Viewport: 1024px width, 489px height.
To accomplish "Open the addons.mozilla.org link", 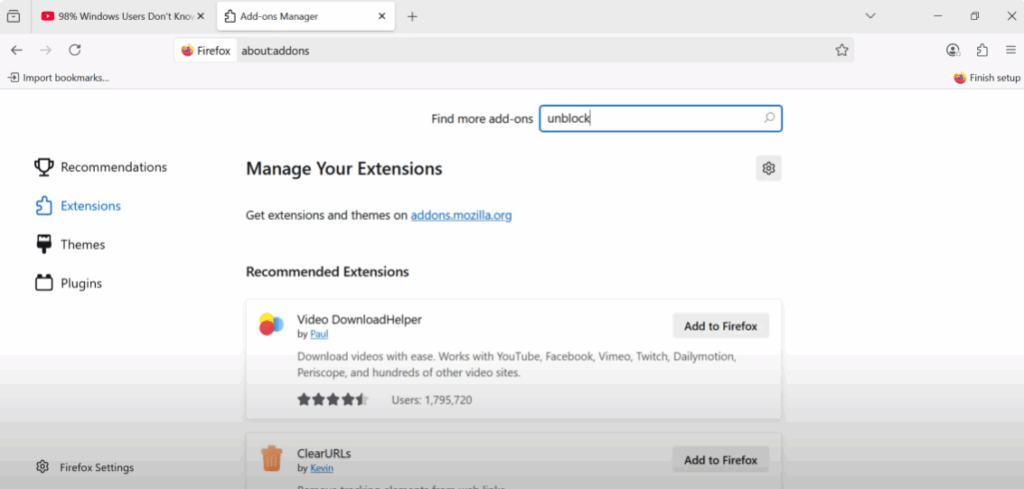I will pos(461,215).
